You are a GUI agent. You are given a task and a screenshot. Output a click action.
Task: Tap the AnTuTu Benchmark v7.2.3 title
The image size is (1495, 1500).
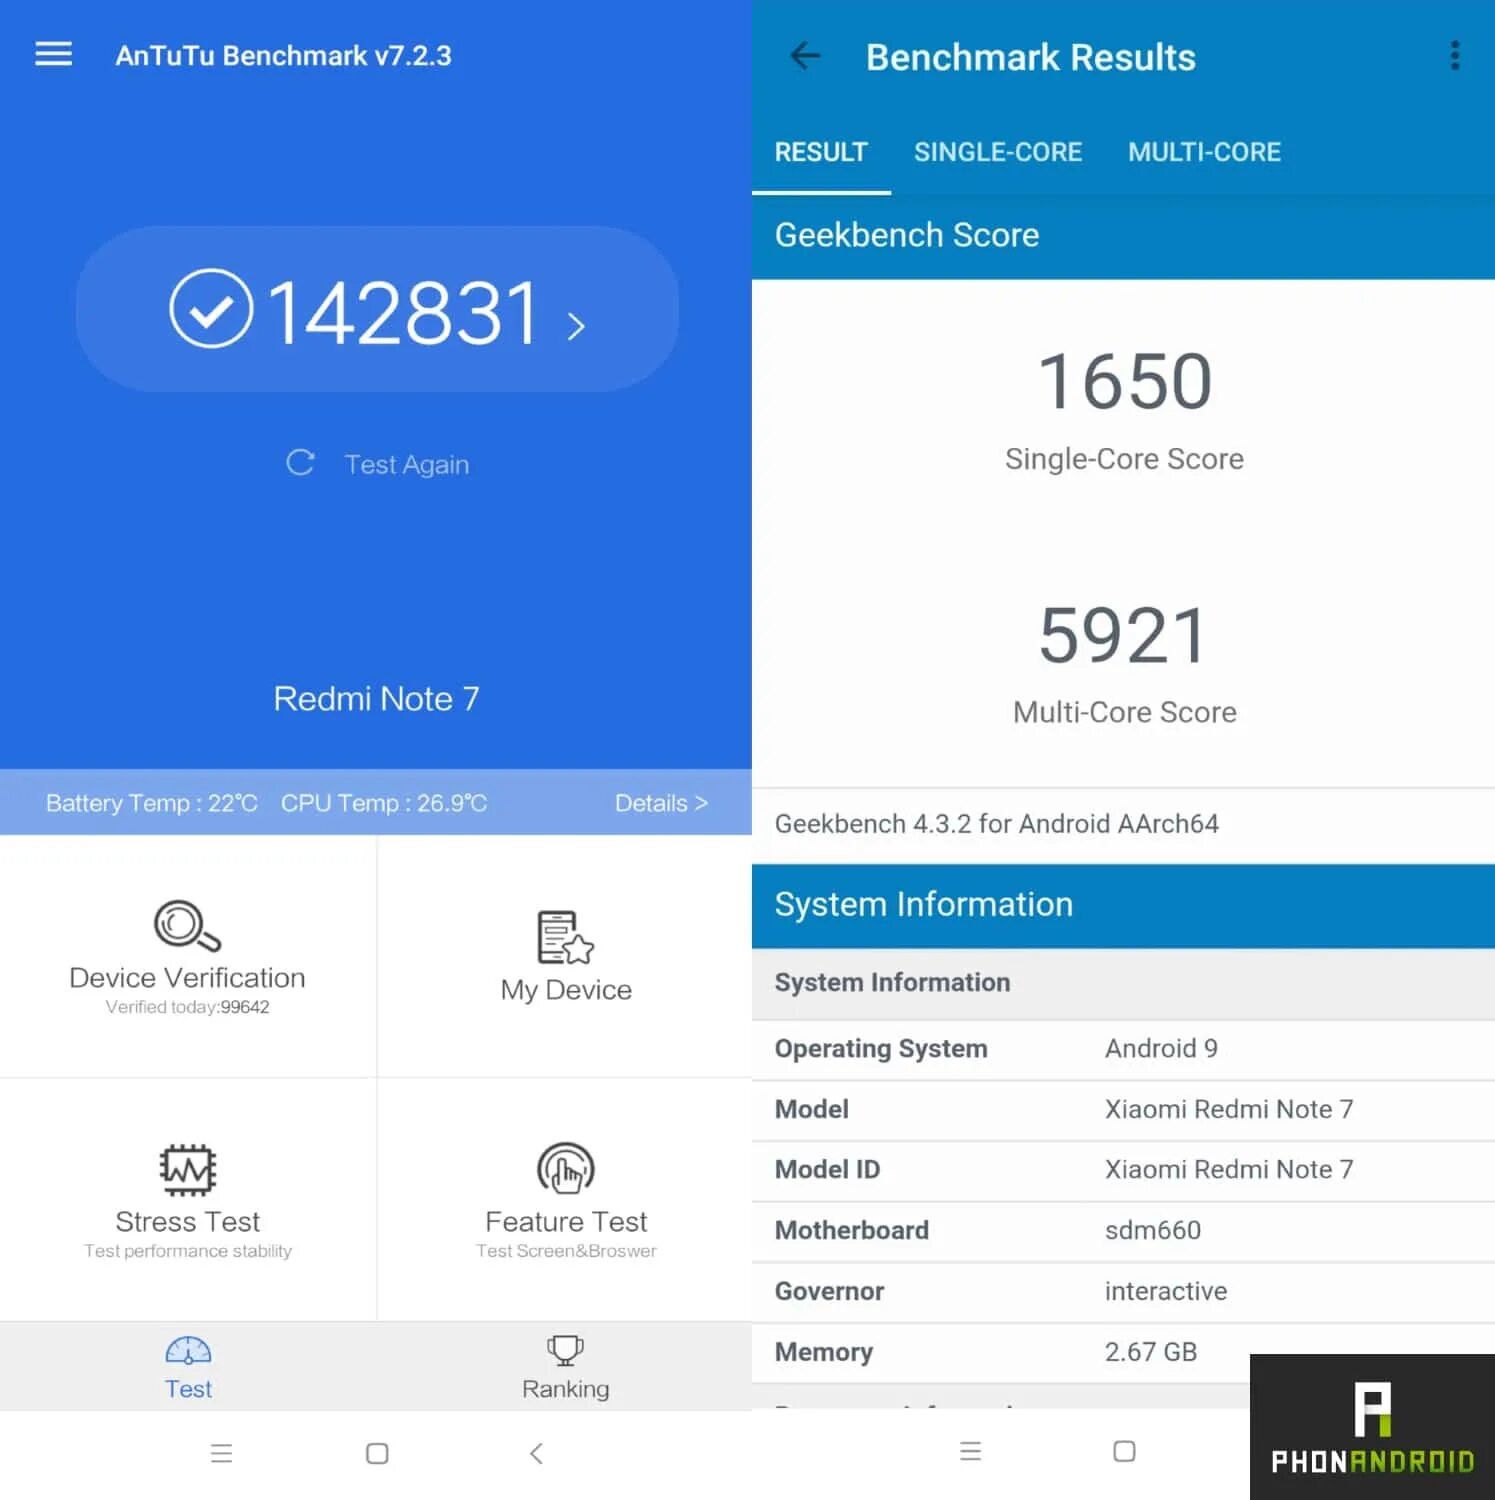[x=283, y=55]
